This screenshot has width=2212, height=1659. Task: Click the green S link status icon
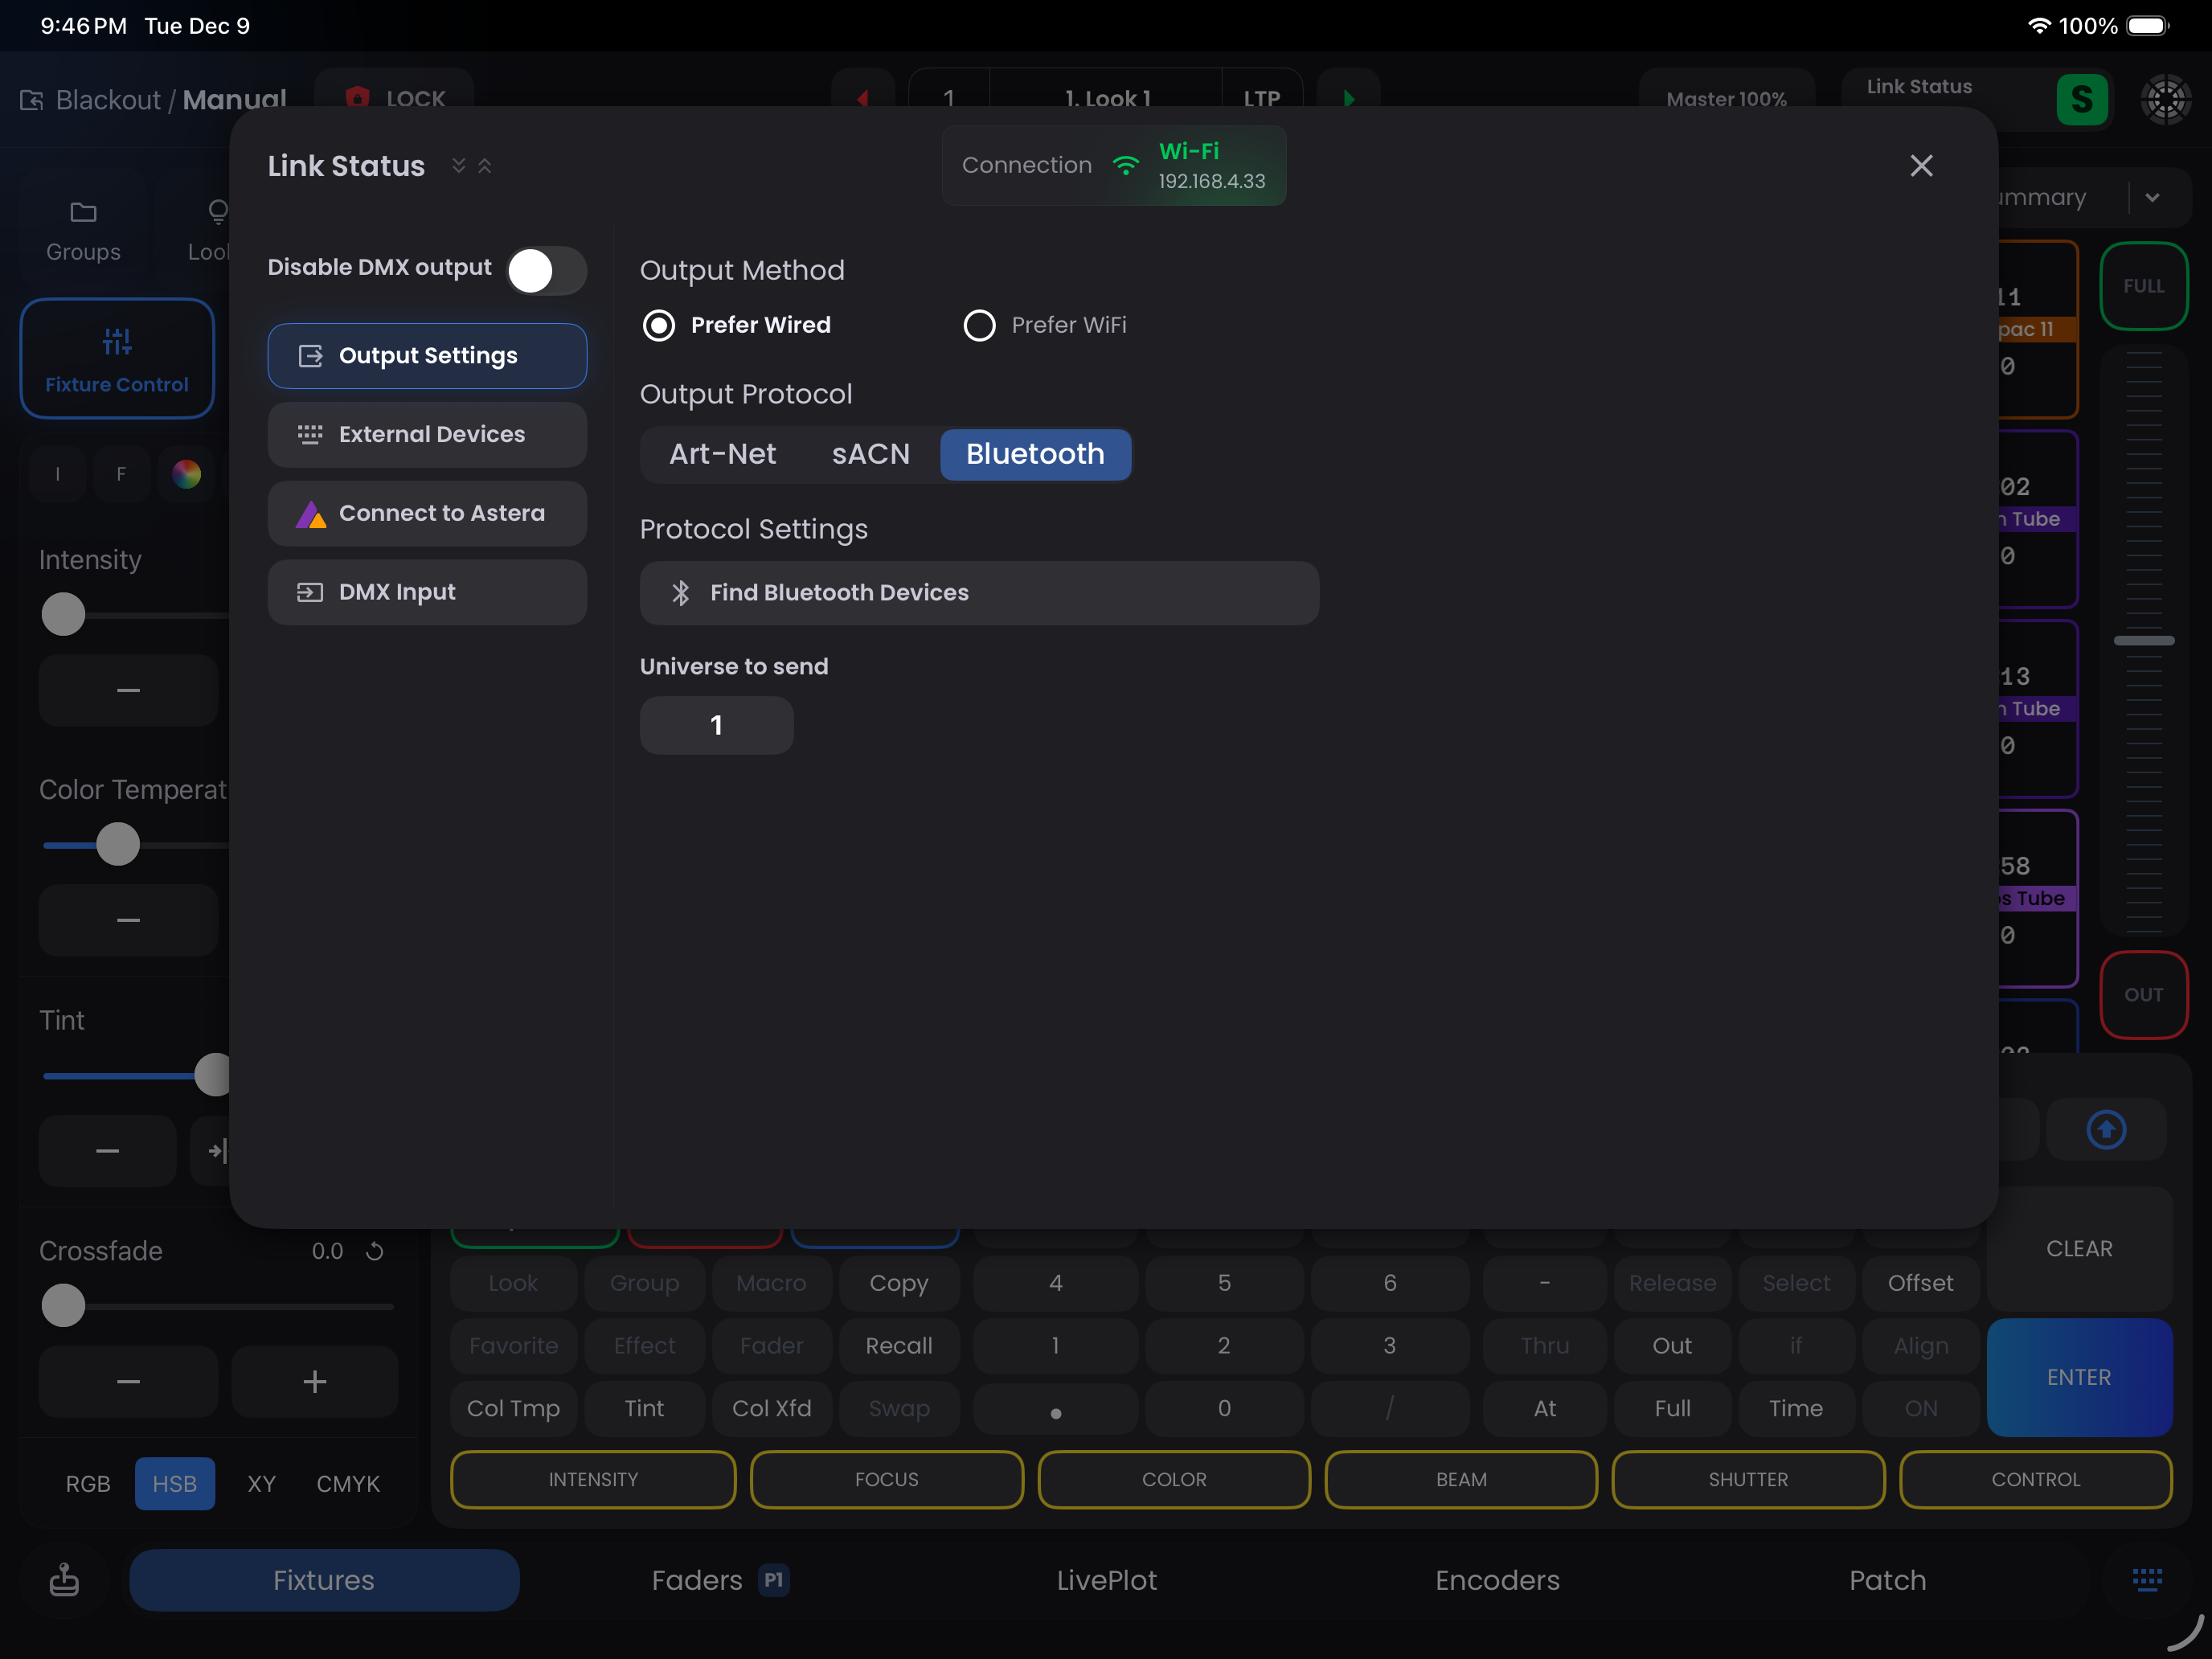pyautogui.click(x=2081, y=99)
